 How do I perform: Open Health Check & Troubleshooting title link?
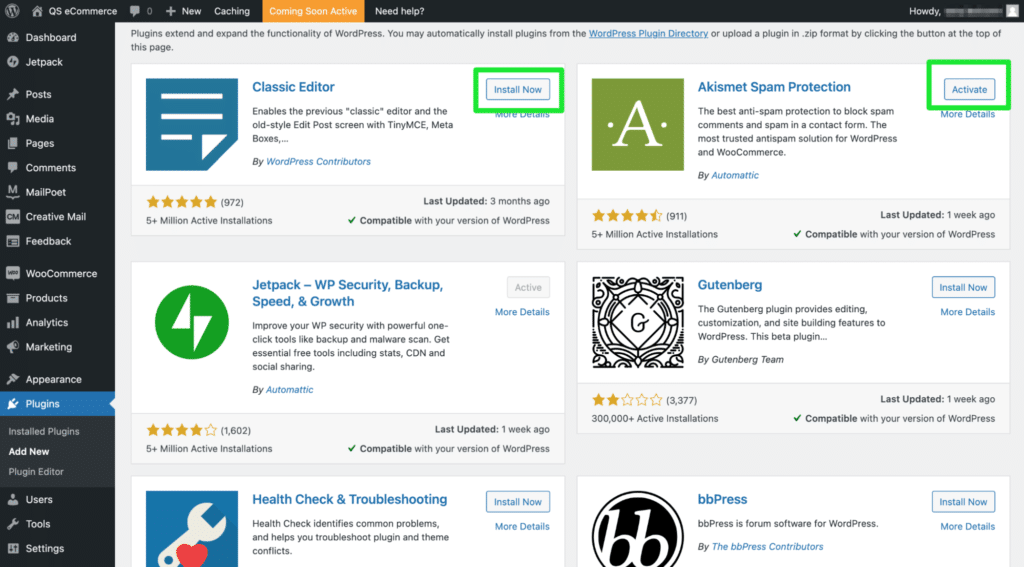click(349, 499)
